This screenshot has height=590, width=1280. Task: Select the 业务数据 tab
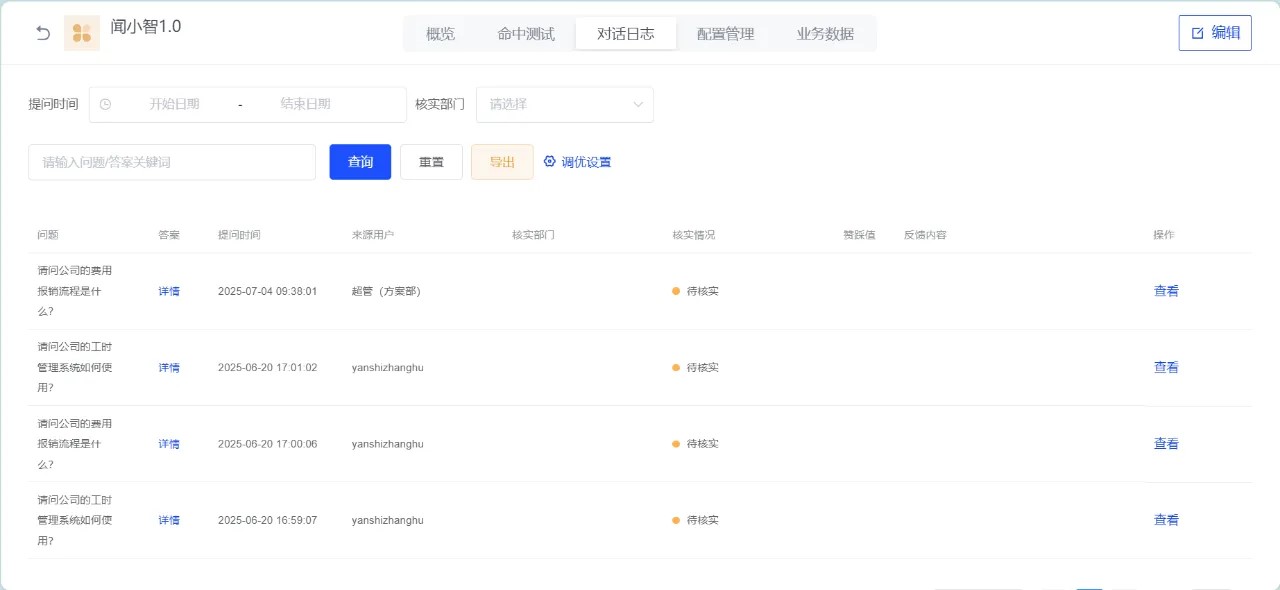(825, 33)
